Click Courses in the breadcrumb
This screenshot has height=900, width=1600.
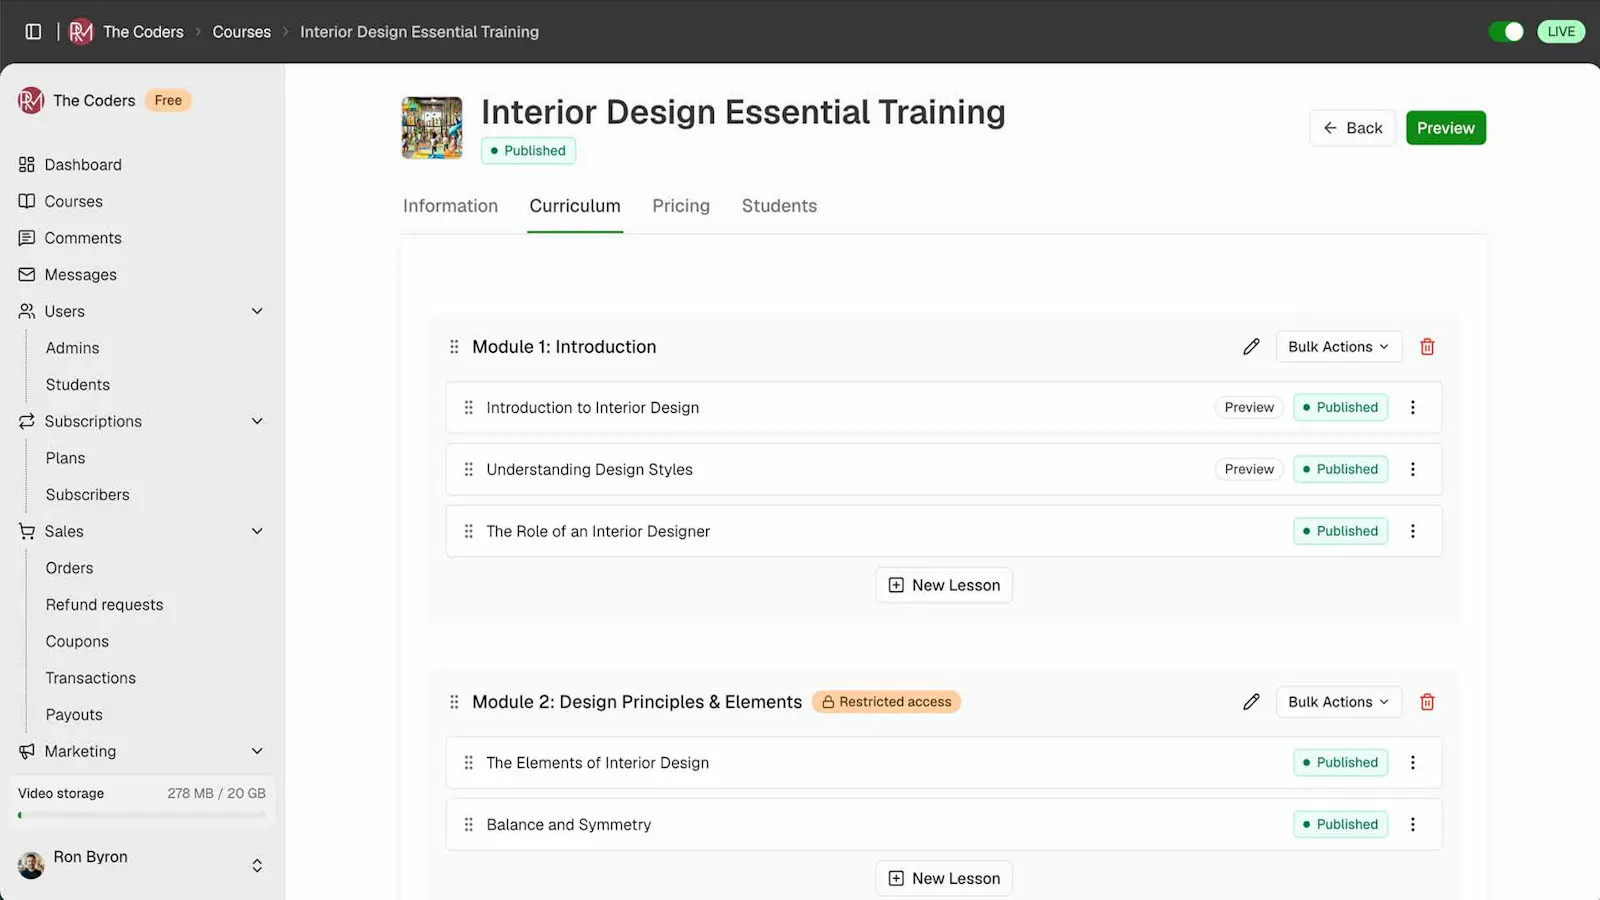[242, 32]
